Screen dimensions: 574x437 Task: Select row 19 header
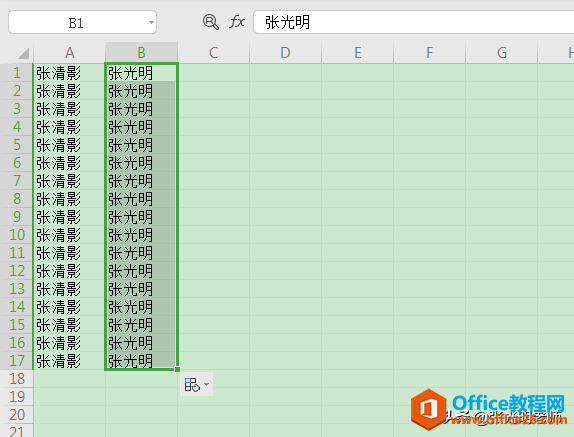click(x=17, y=397)
